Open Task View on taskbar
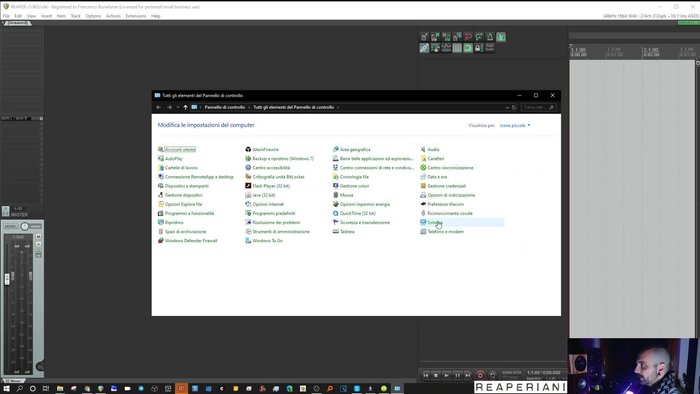 point(46,389)
